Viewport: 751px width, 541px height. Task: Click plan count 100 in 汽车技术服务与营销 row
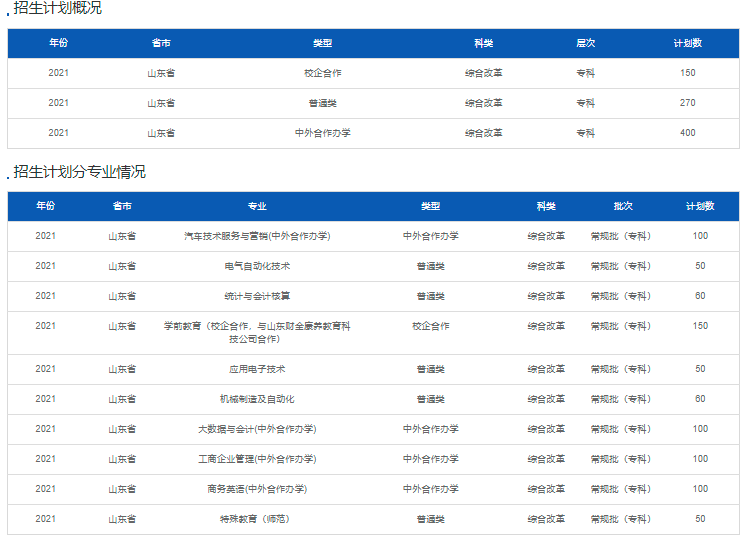coord(700,236)
